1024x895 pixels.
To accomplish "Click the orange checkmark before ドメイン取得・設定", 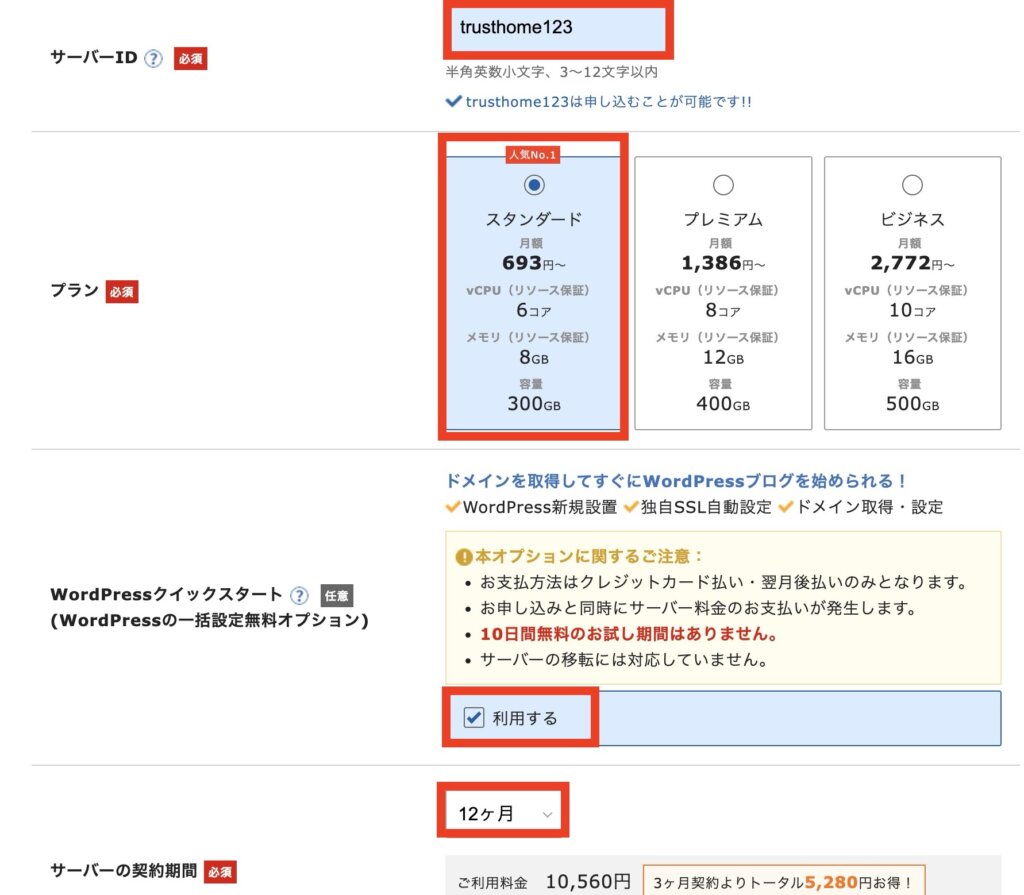I will [x=786, y=507].
